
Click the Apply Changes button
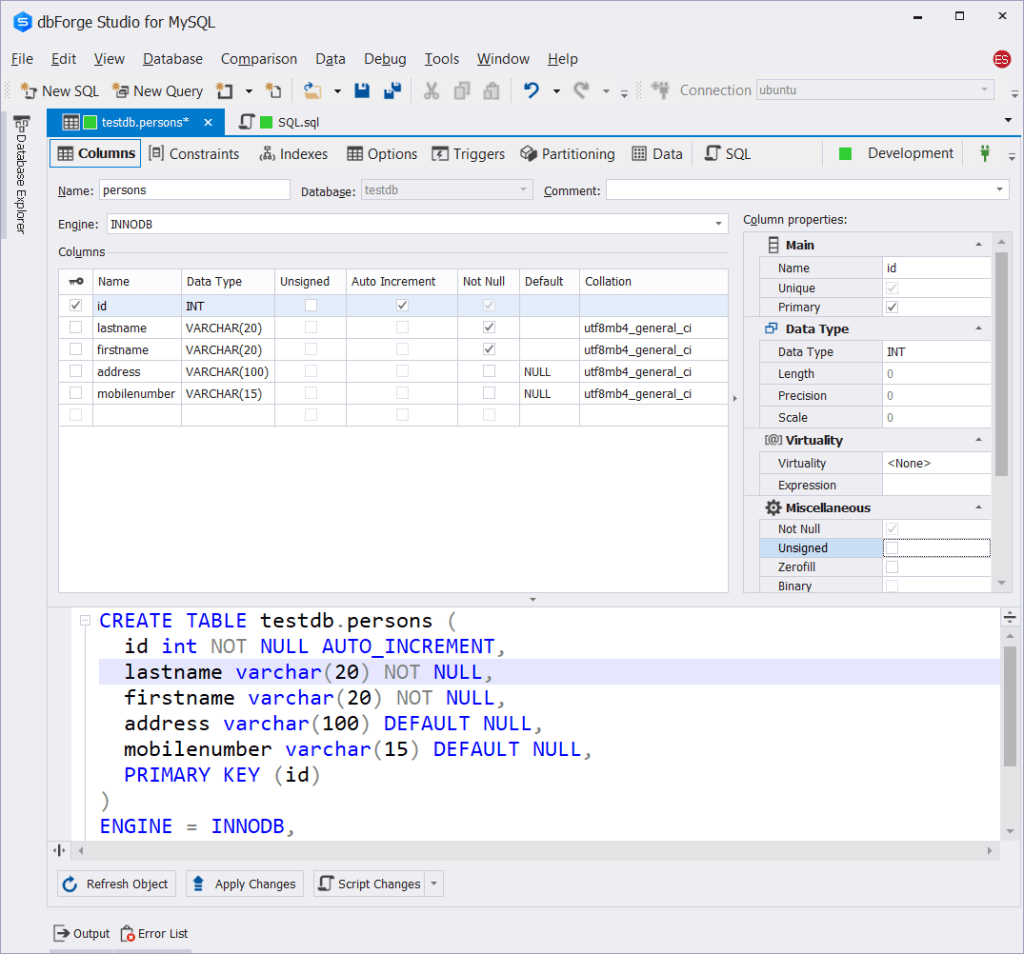pos(244,884)
